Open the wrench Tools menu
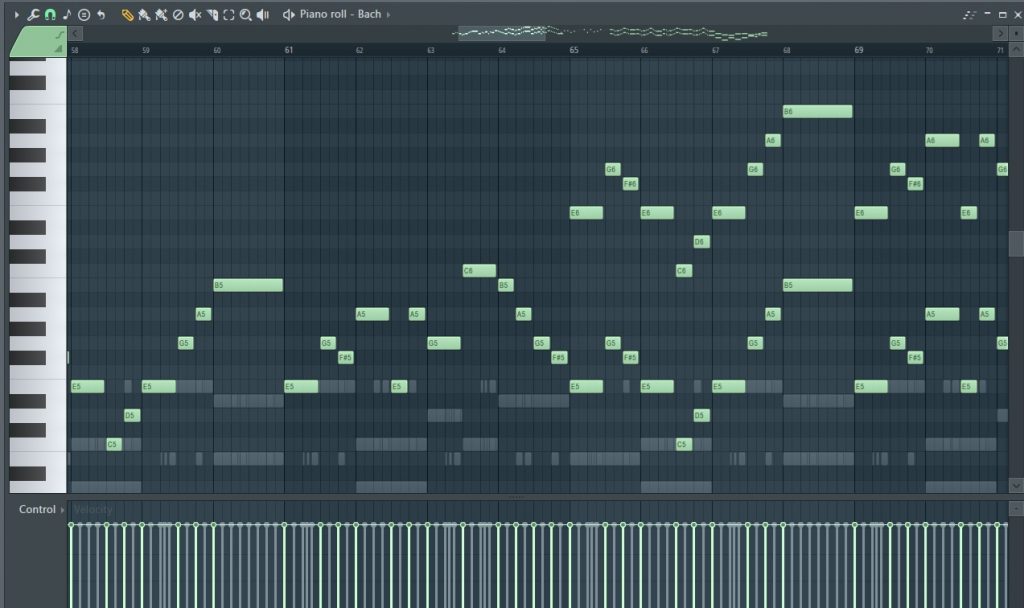 click(33, 15)
